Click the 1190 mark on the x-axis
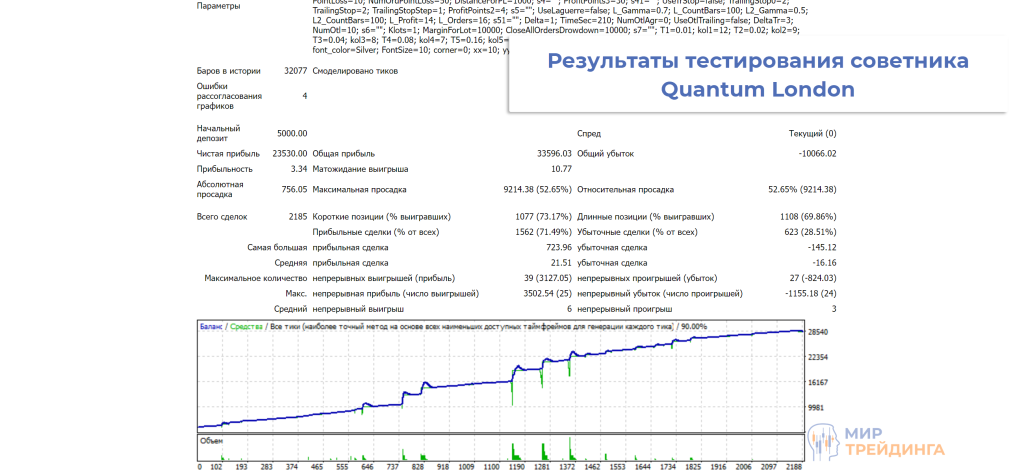Screen dimensions: 1024x473 coord(515,466)
